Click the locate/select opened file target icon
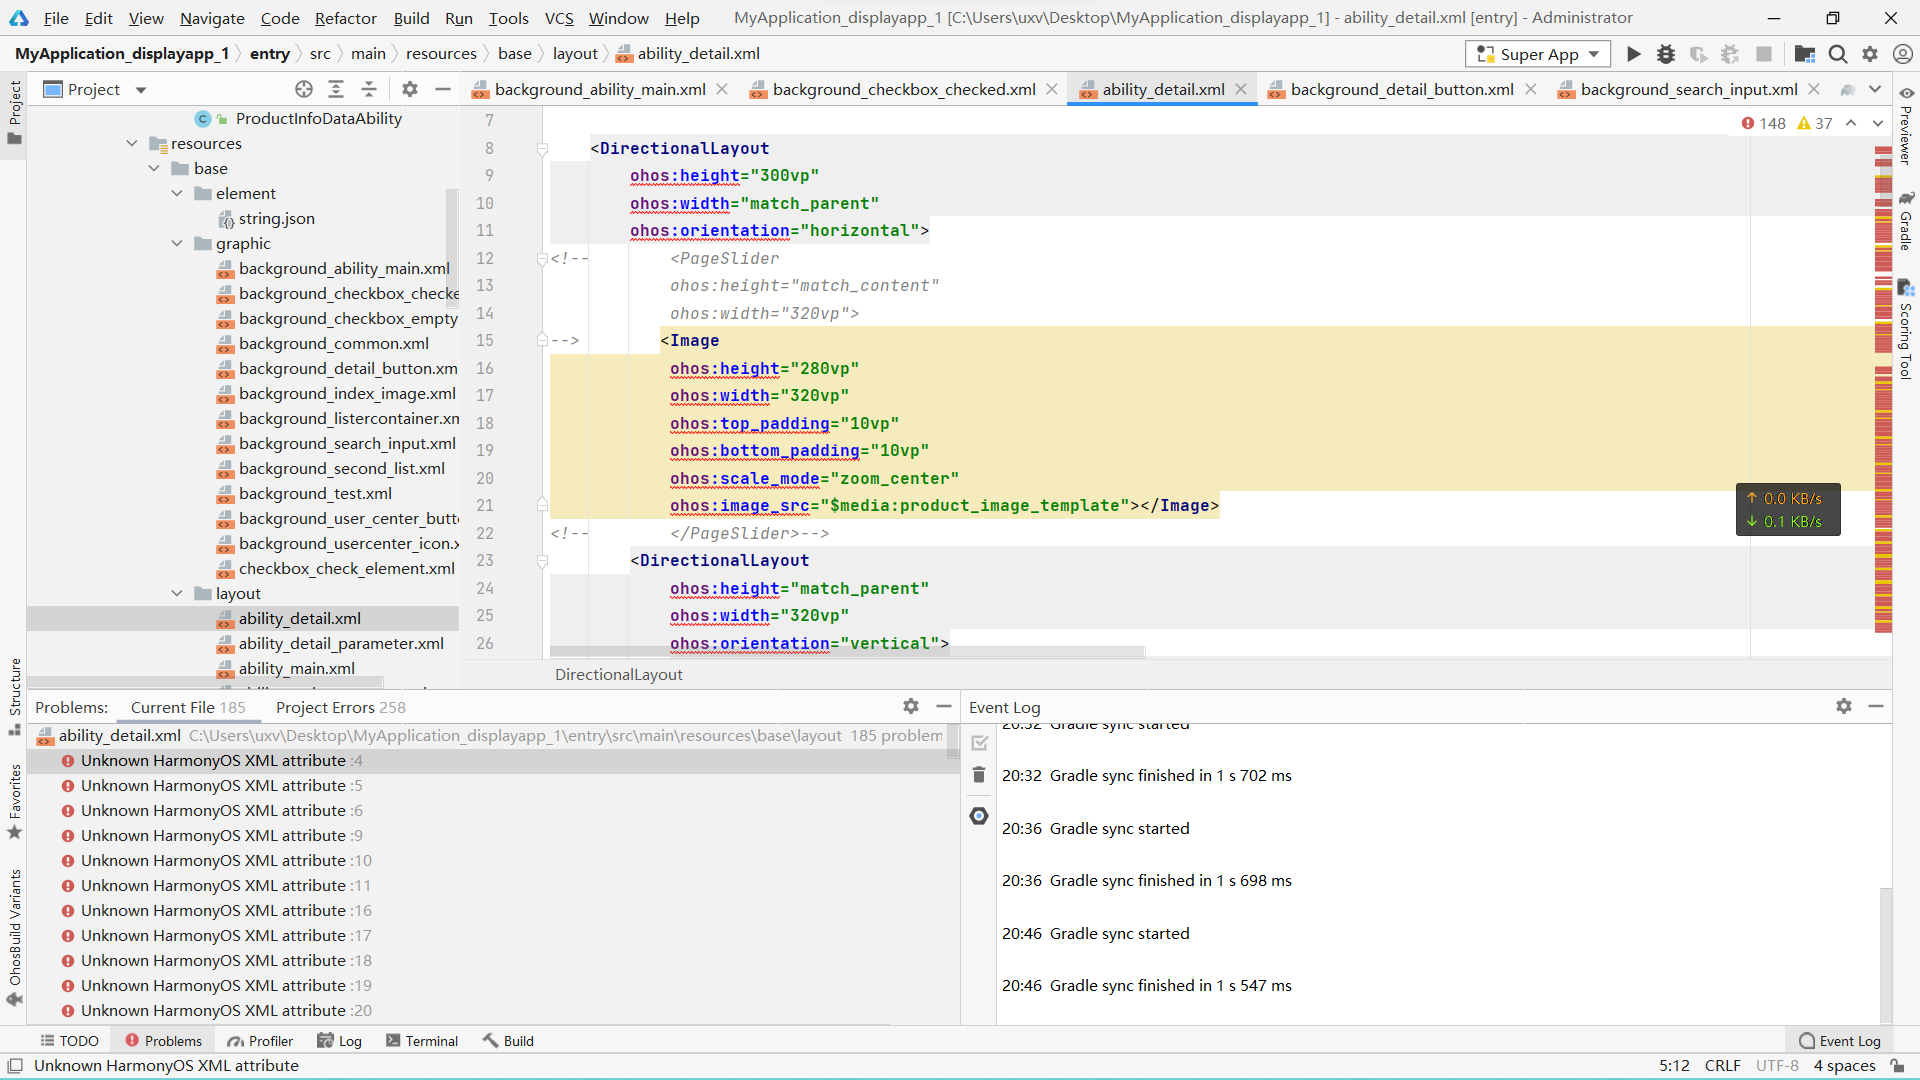1920x1080 pixels. click(304, 89)
